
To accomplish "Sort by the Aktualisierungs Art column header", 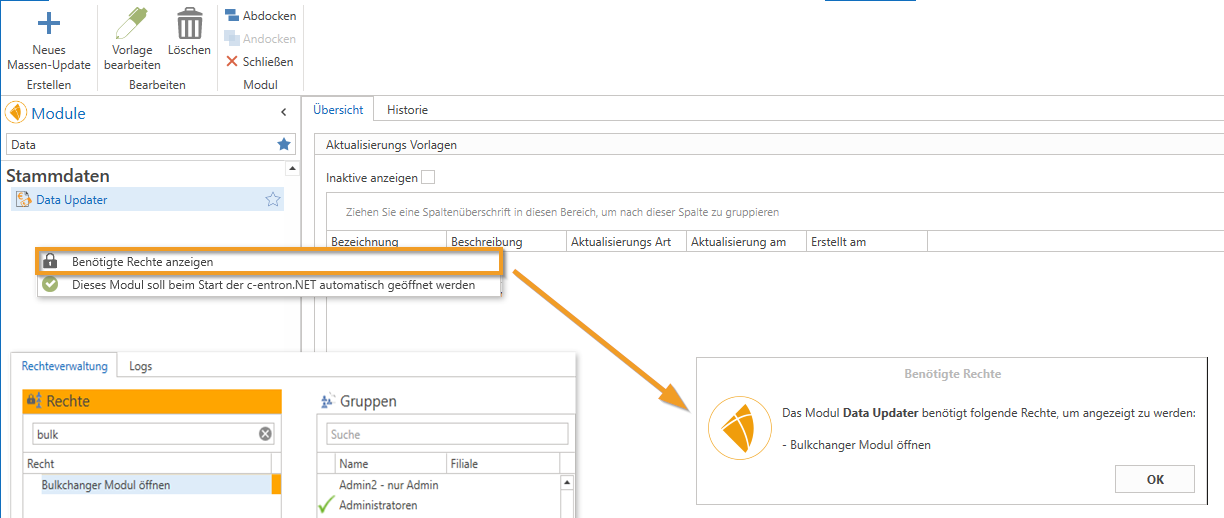I will click(x=620, y=242).
